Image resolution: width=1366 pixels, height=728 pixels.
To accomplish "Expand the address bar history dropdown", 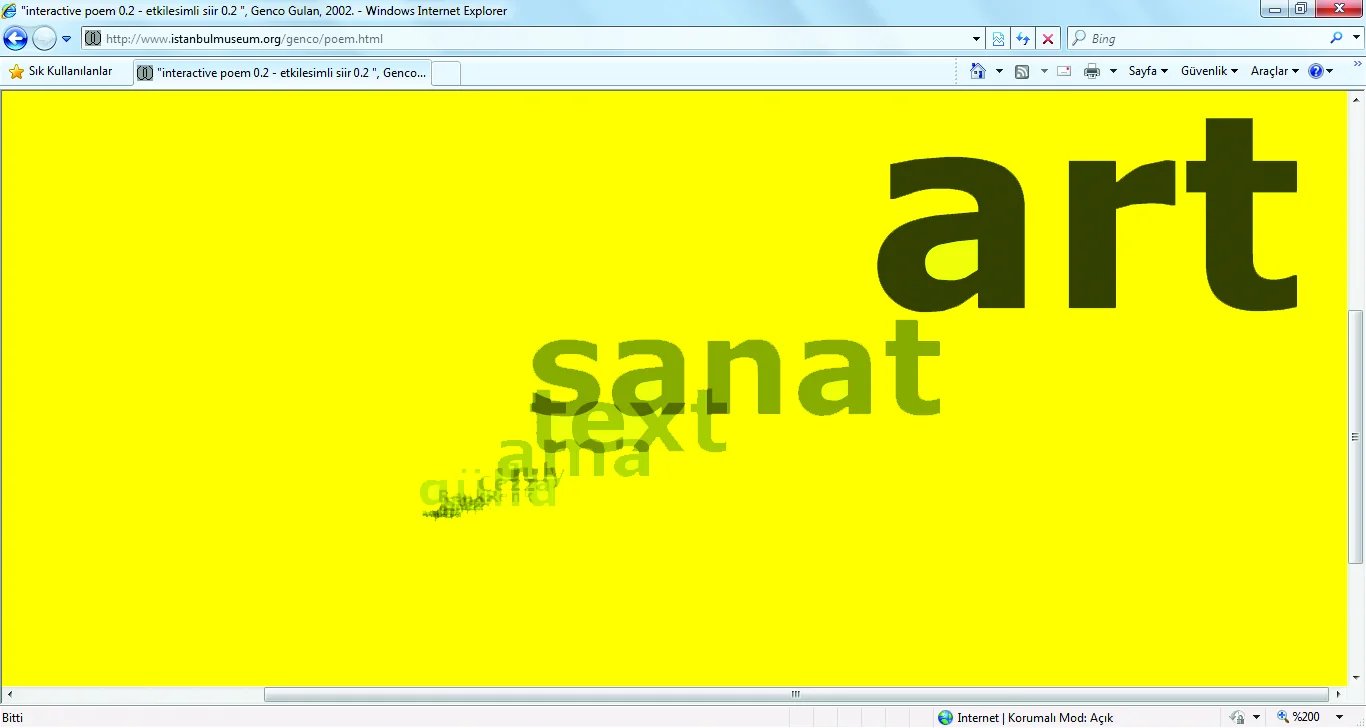I will [x=977, y=39].
